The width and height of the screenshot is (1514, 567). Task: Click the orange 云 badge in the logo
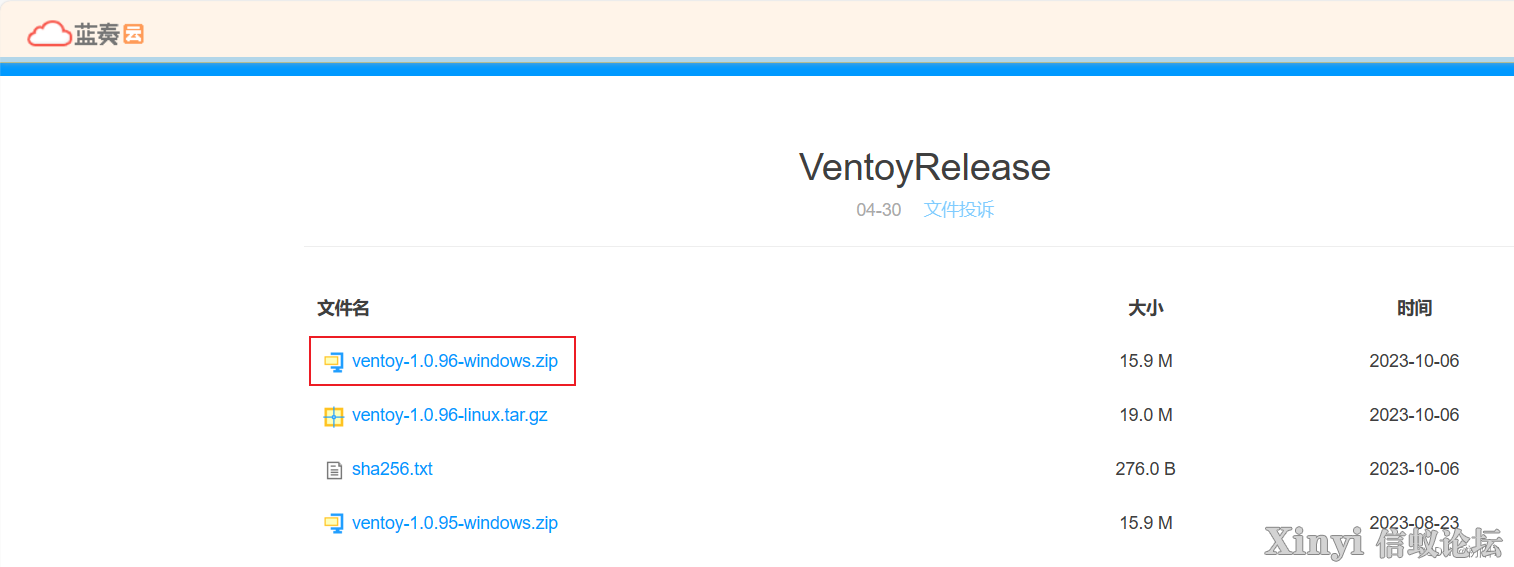(x=134, y=35)
